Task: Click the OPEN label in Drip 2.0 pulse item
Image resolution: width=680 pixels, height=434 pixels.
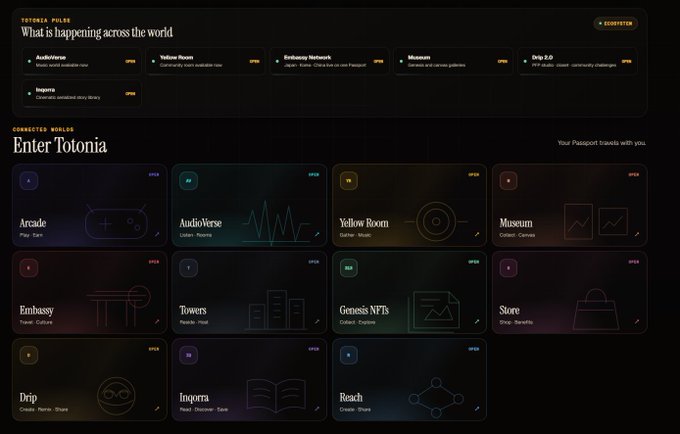Action: click(626, 61)
